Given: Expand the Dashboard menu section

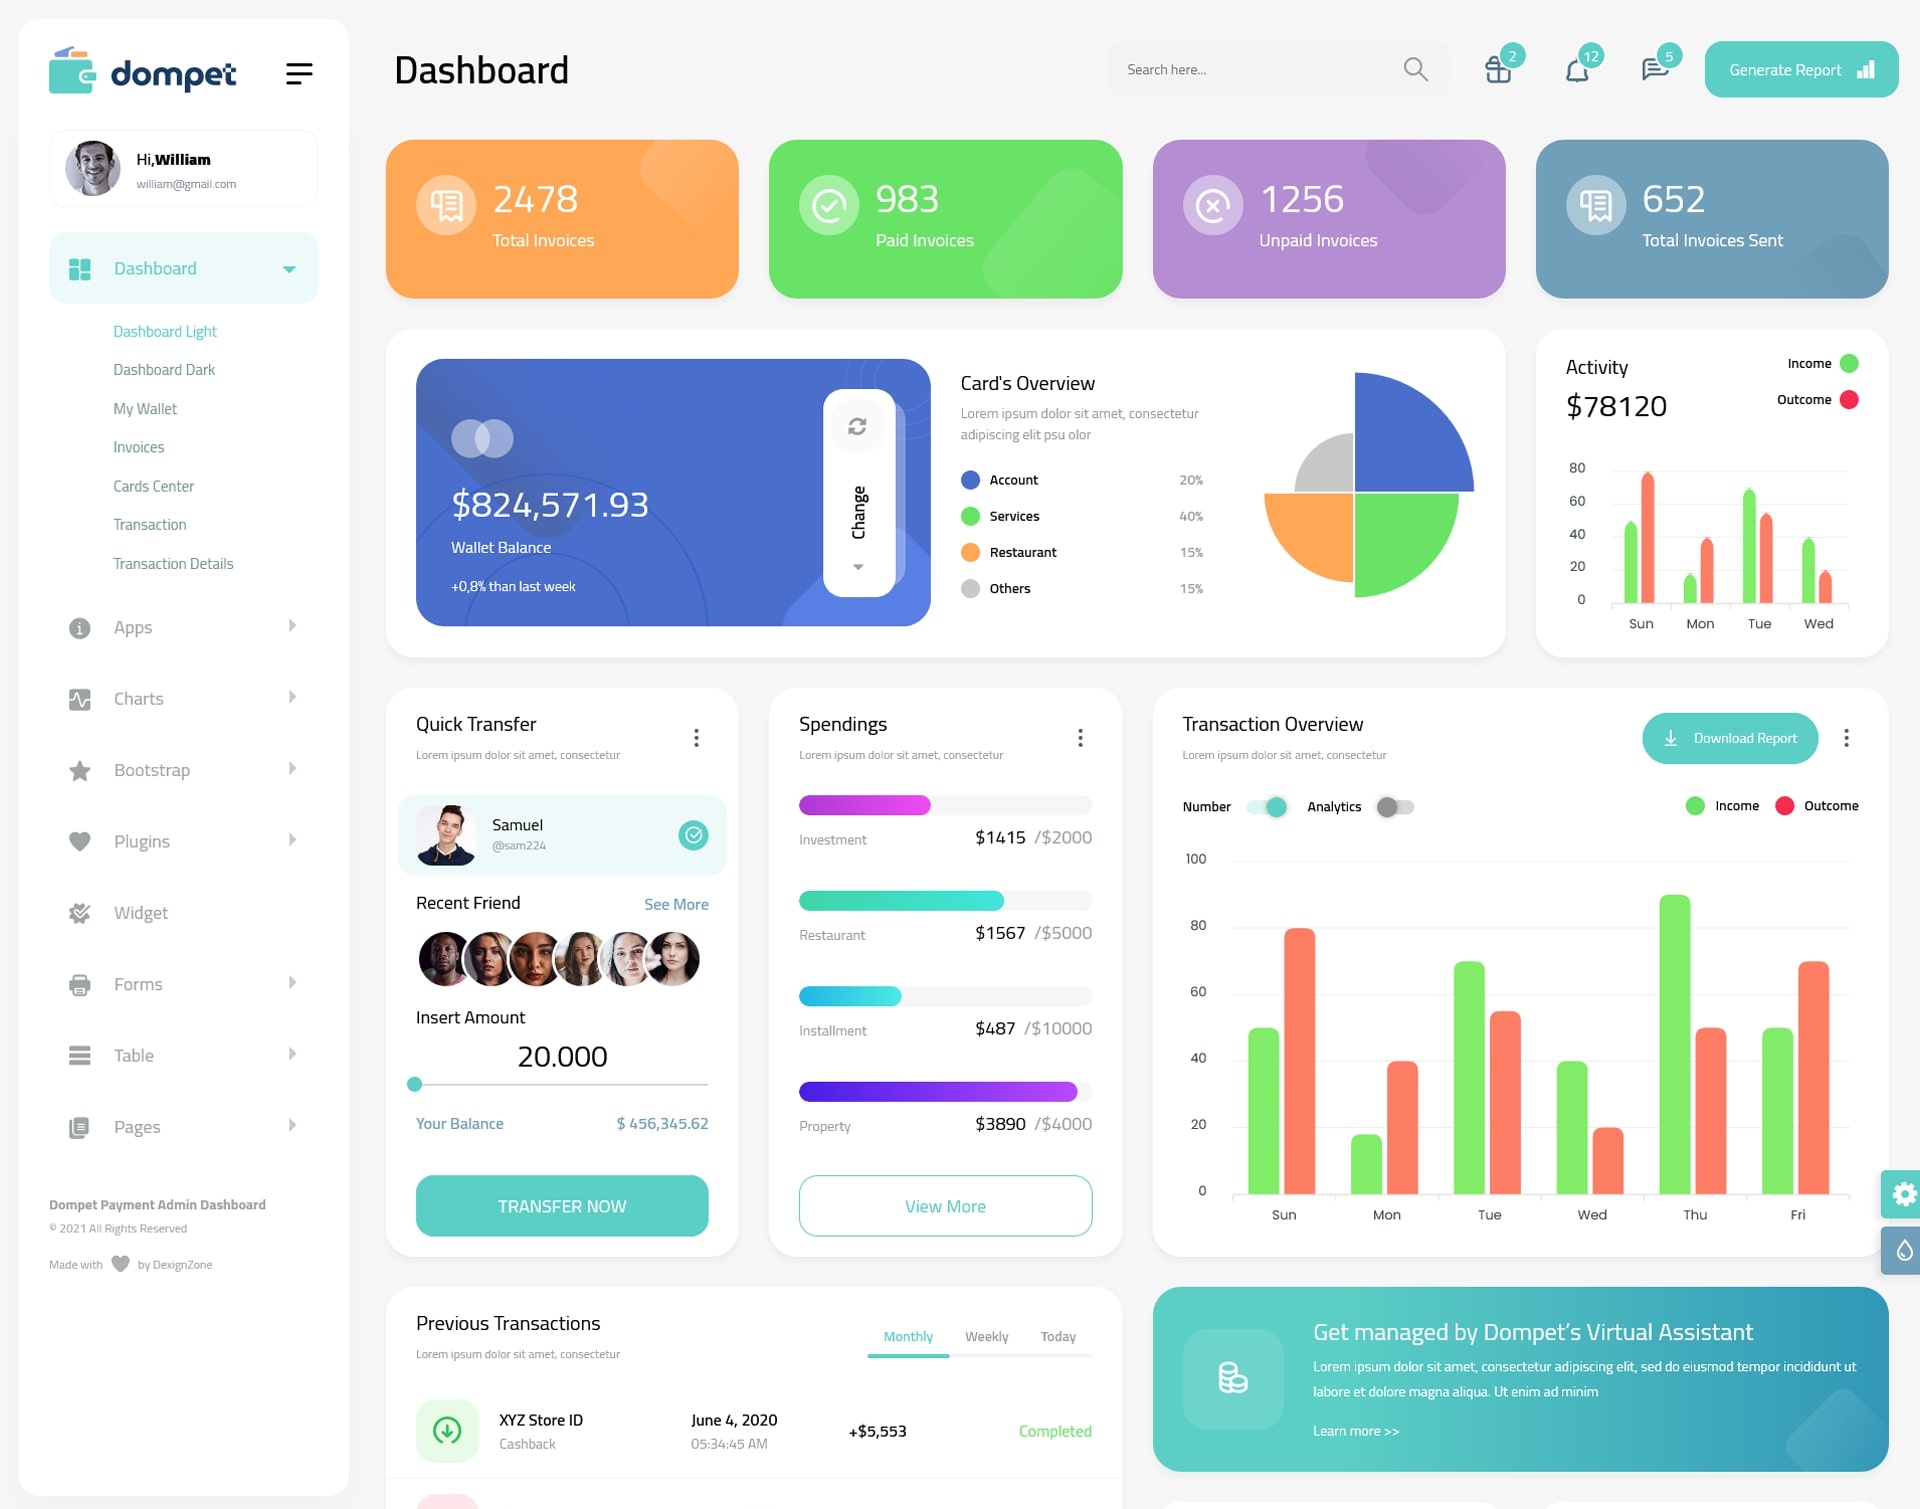Looking at the screenshot, I should (x=287, y=270).
